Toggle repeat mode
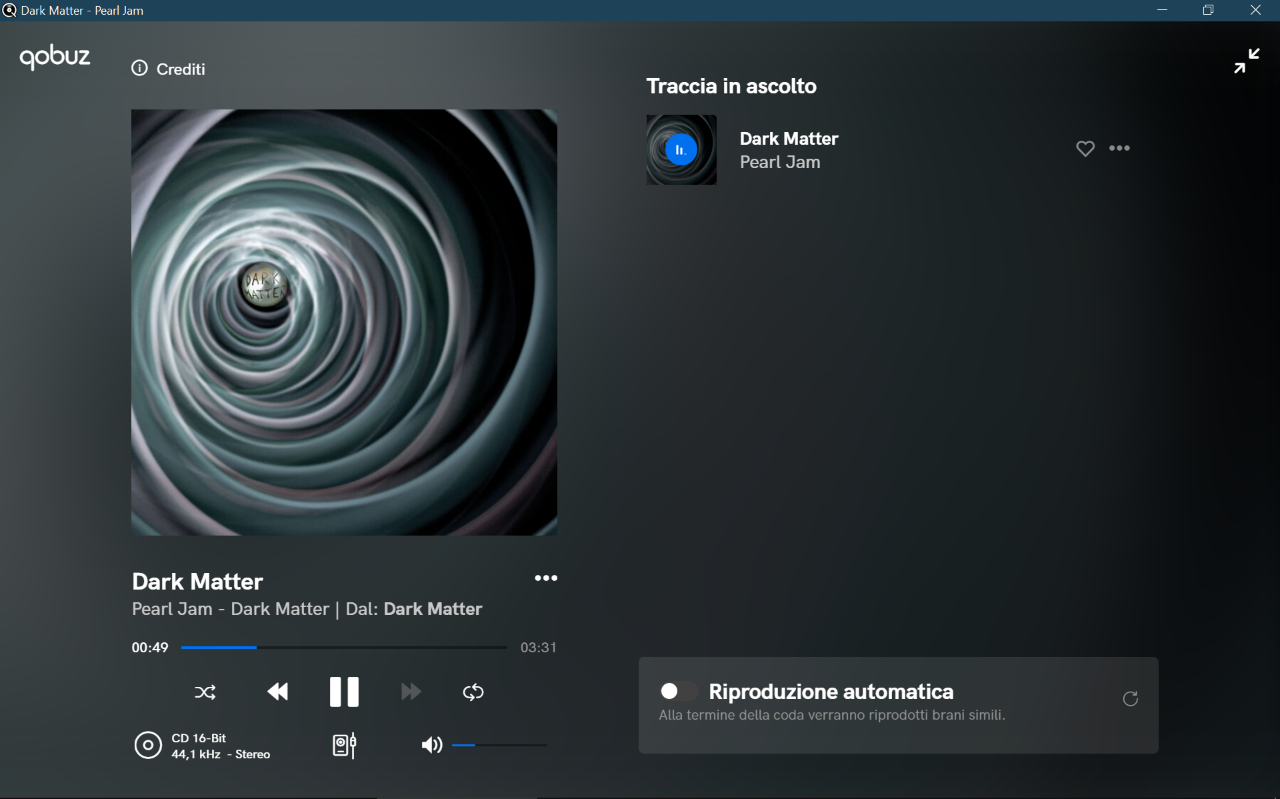 pos(473,692)
